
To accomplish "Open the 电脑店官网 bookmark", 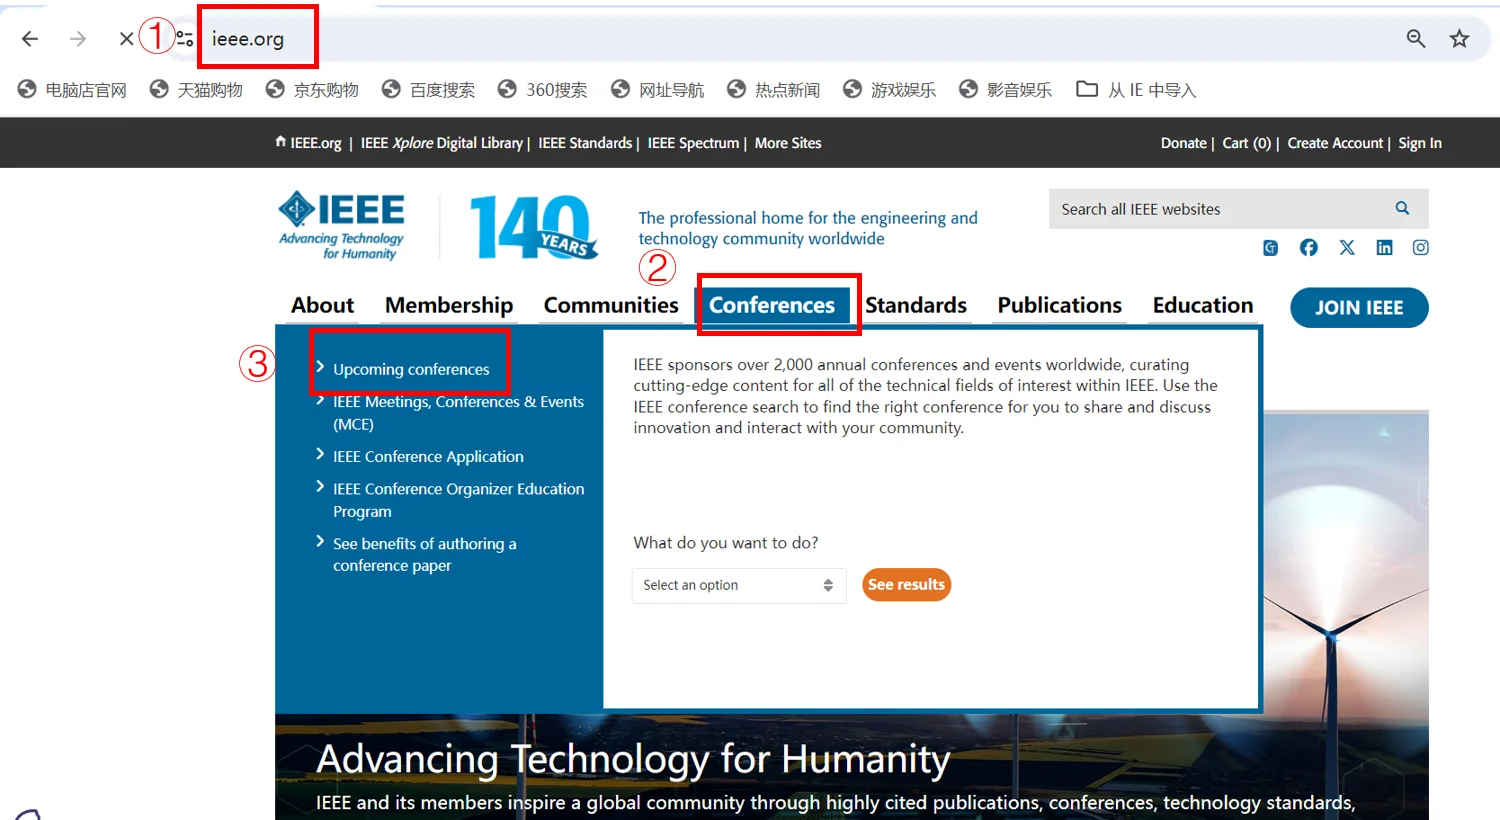I will (72, 90).
